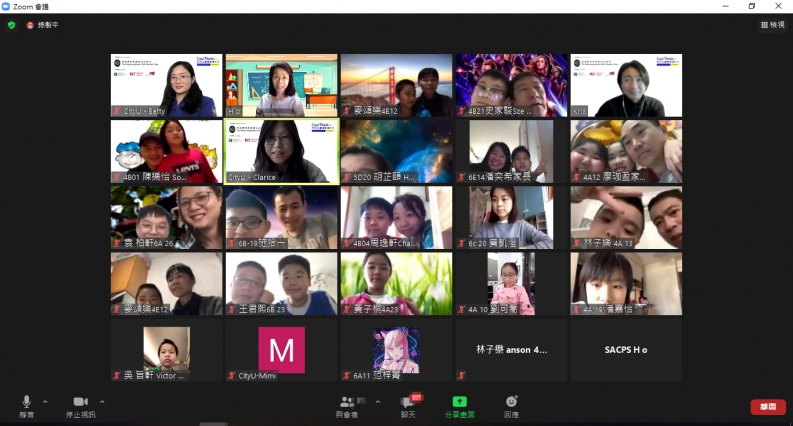
Task: Click the Zoom logo in the title bar
Action: [x=6, y=6]
